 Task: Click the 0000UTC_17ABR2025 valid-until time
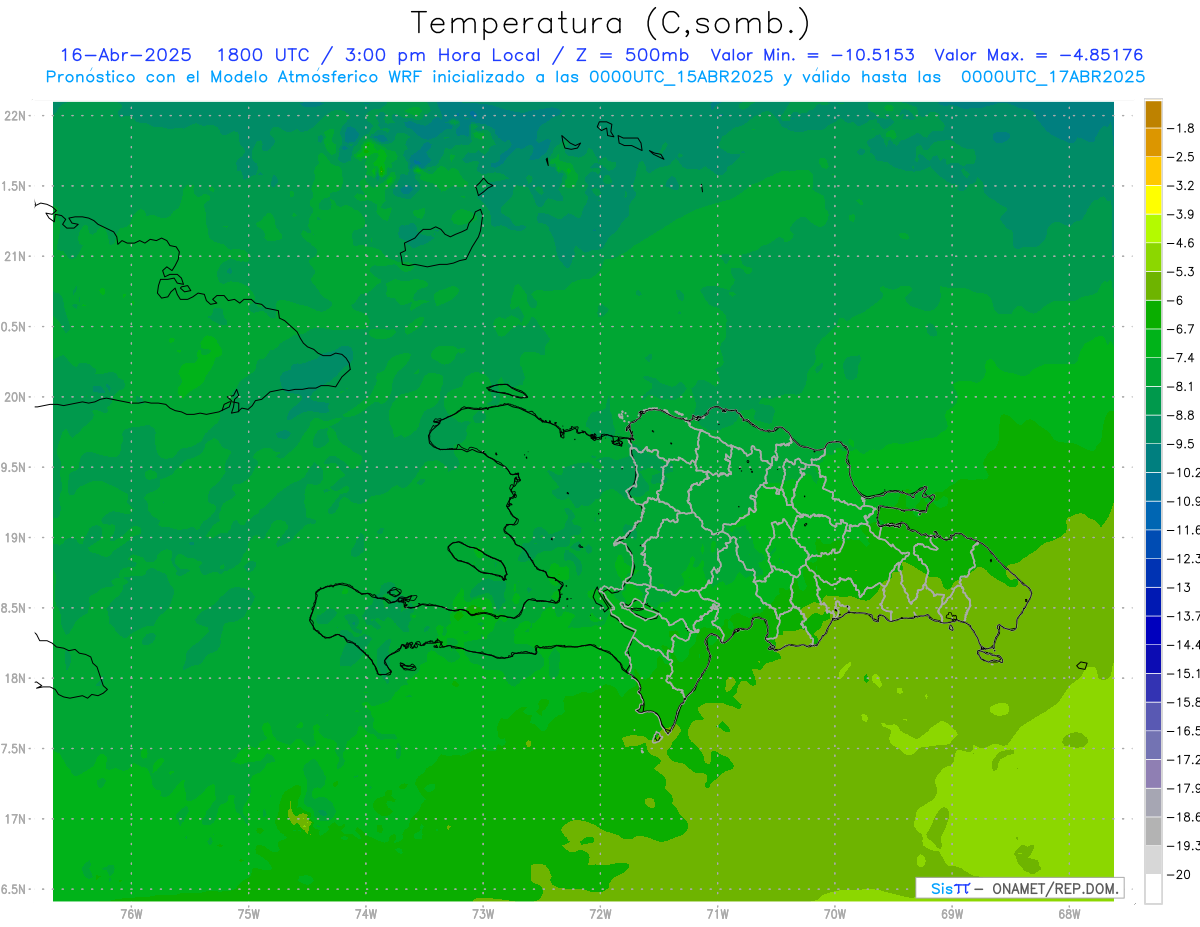[x=1052, y=77]
